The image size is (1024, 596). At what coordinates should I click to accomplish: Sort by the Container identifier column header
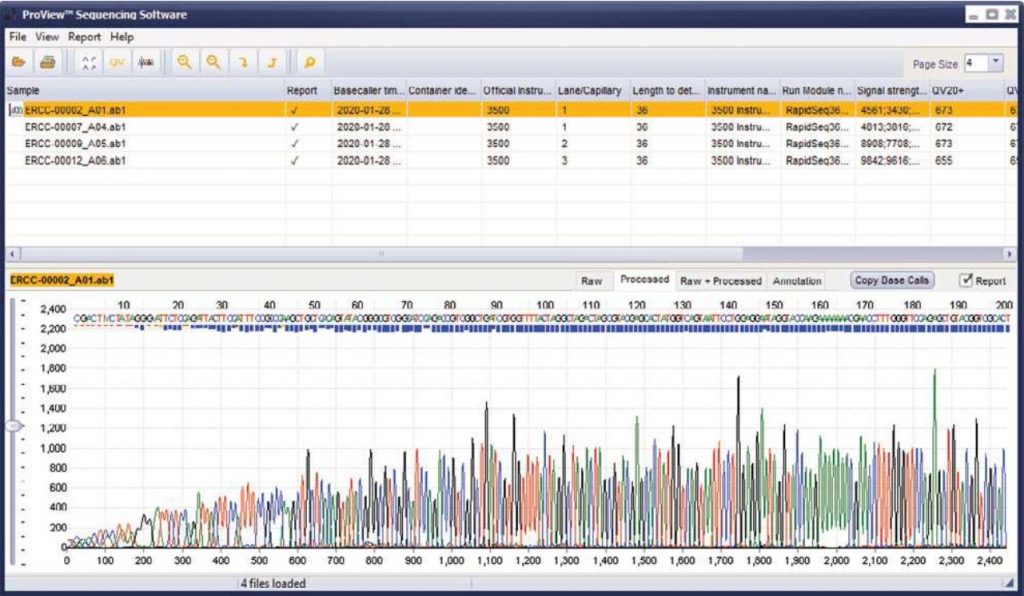443,91
